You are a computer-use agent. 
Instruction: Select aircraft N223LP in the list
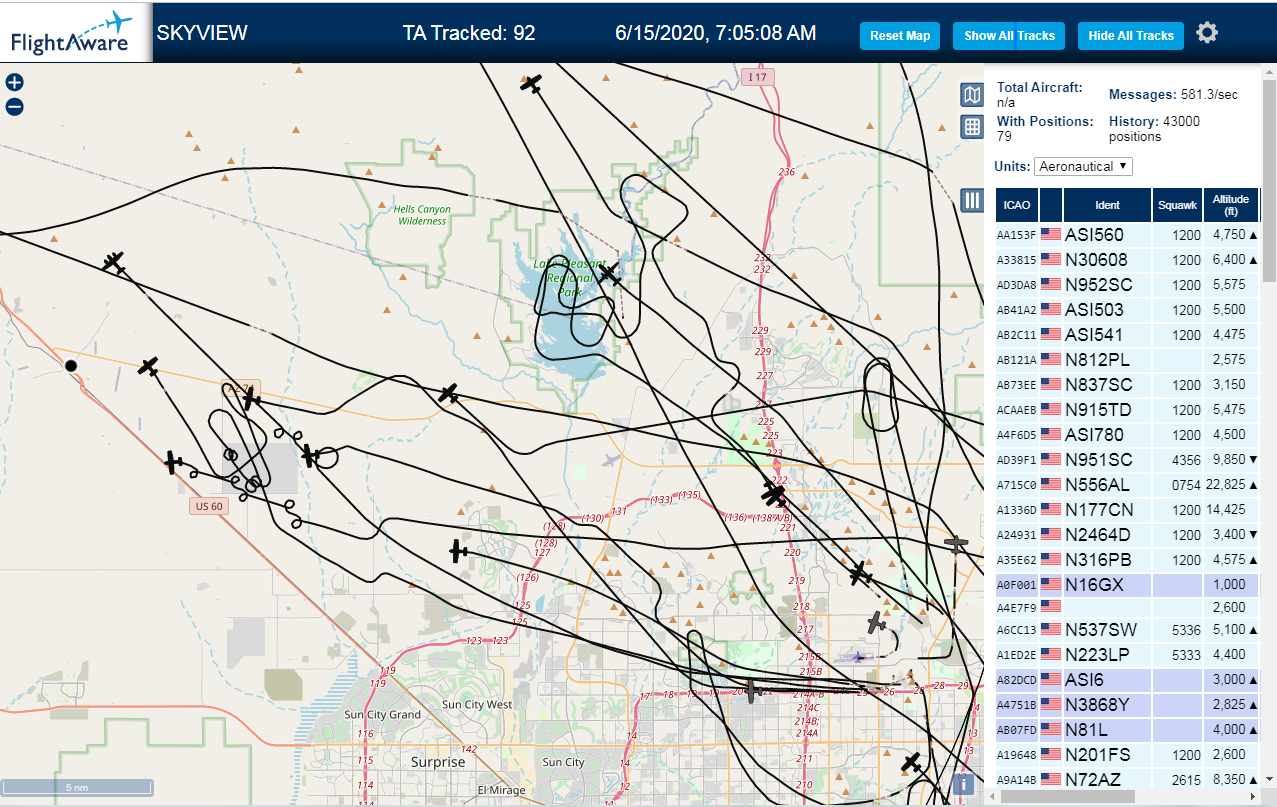point(1128,655)
